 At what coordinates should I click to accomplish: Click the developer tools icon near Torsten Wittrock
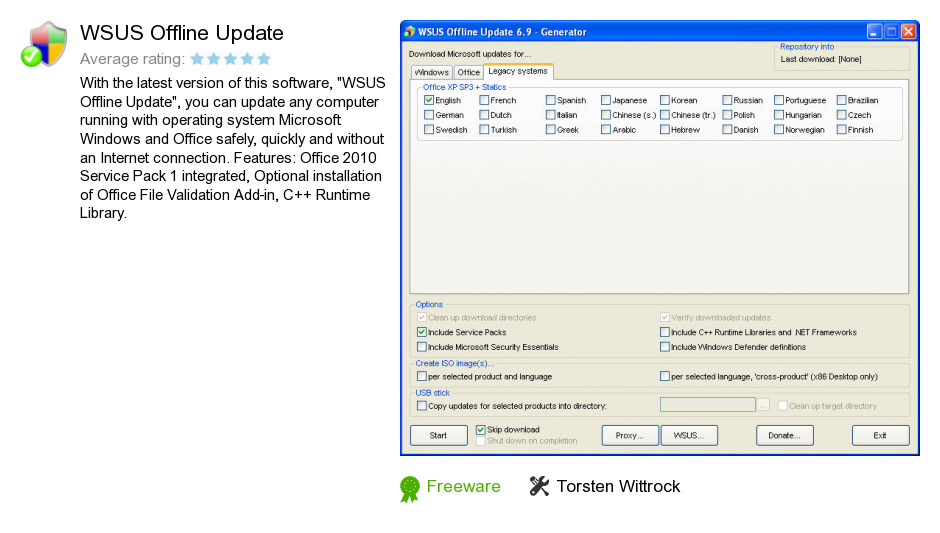tap(539, 486)
